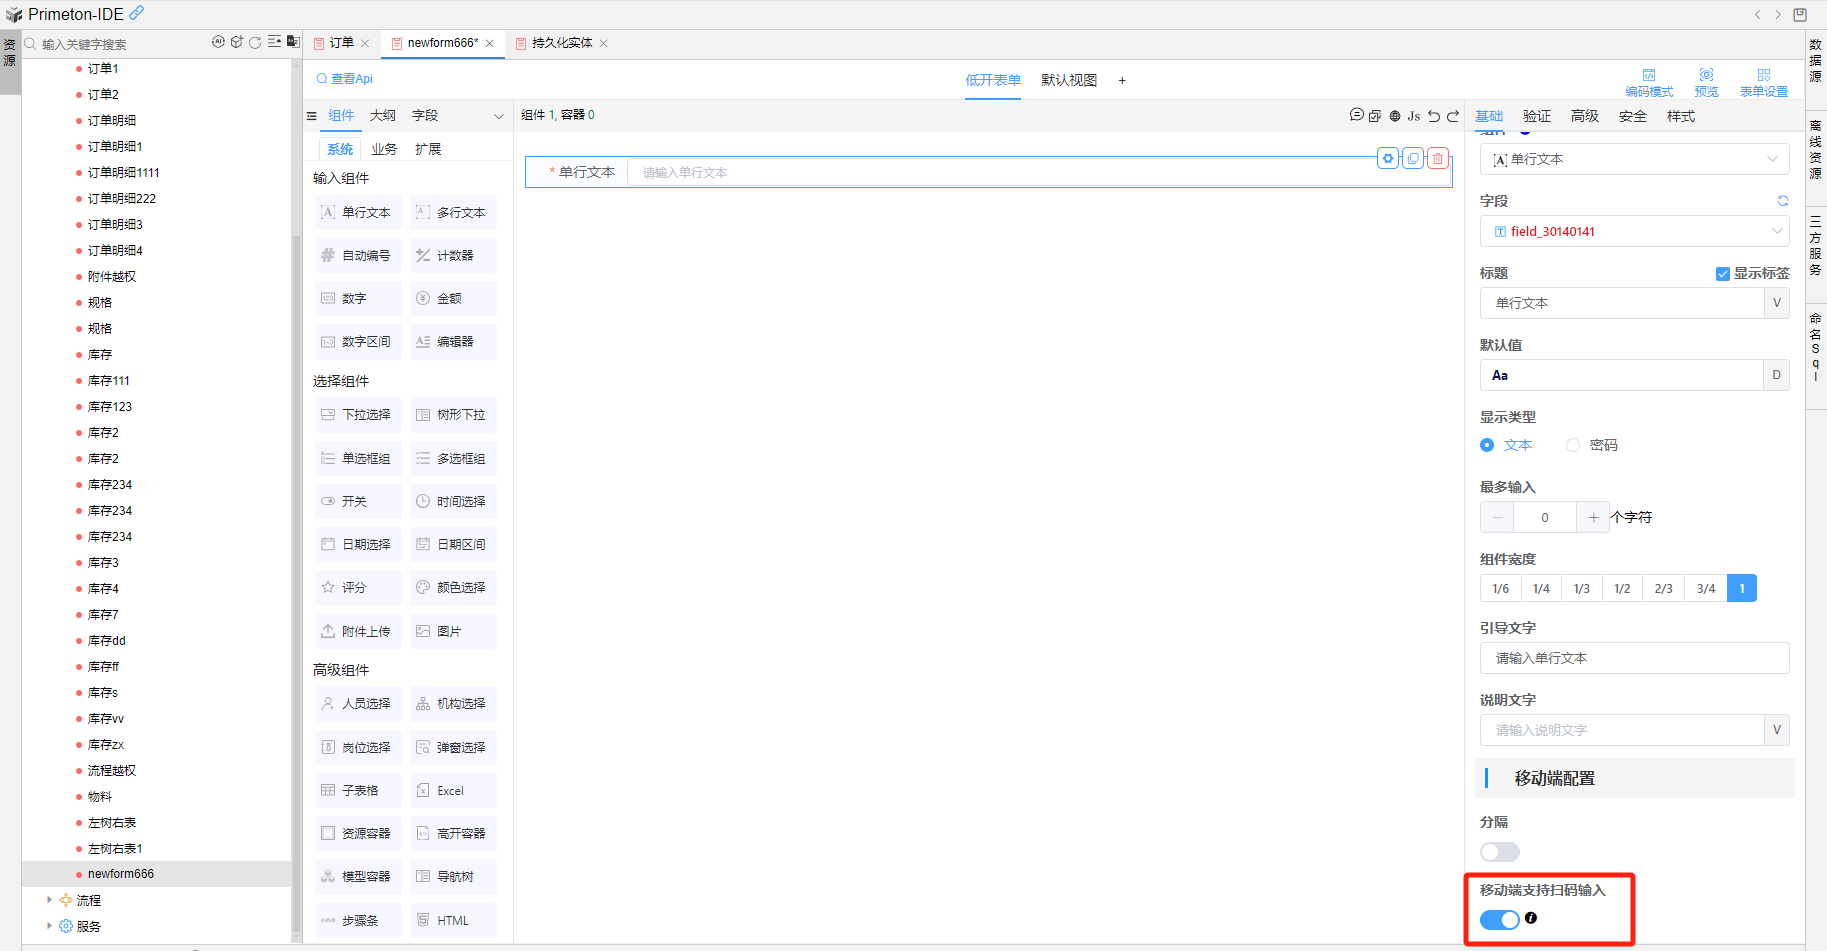This screenshot has width=1827, height=951.
Task: Switch to the 大纲 outline tab
Action: click(x=383, y=116)
